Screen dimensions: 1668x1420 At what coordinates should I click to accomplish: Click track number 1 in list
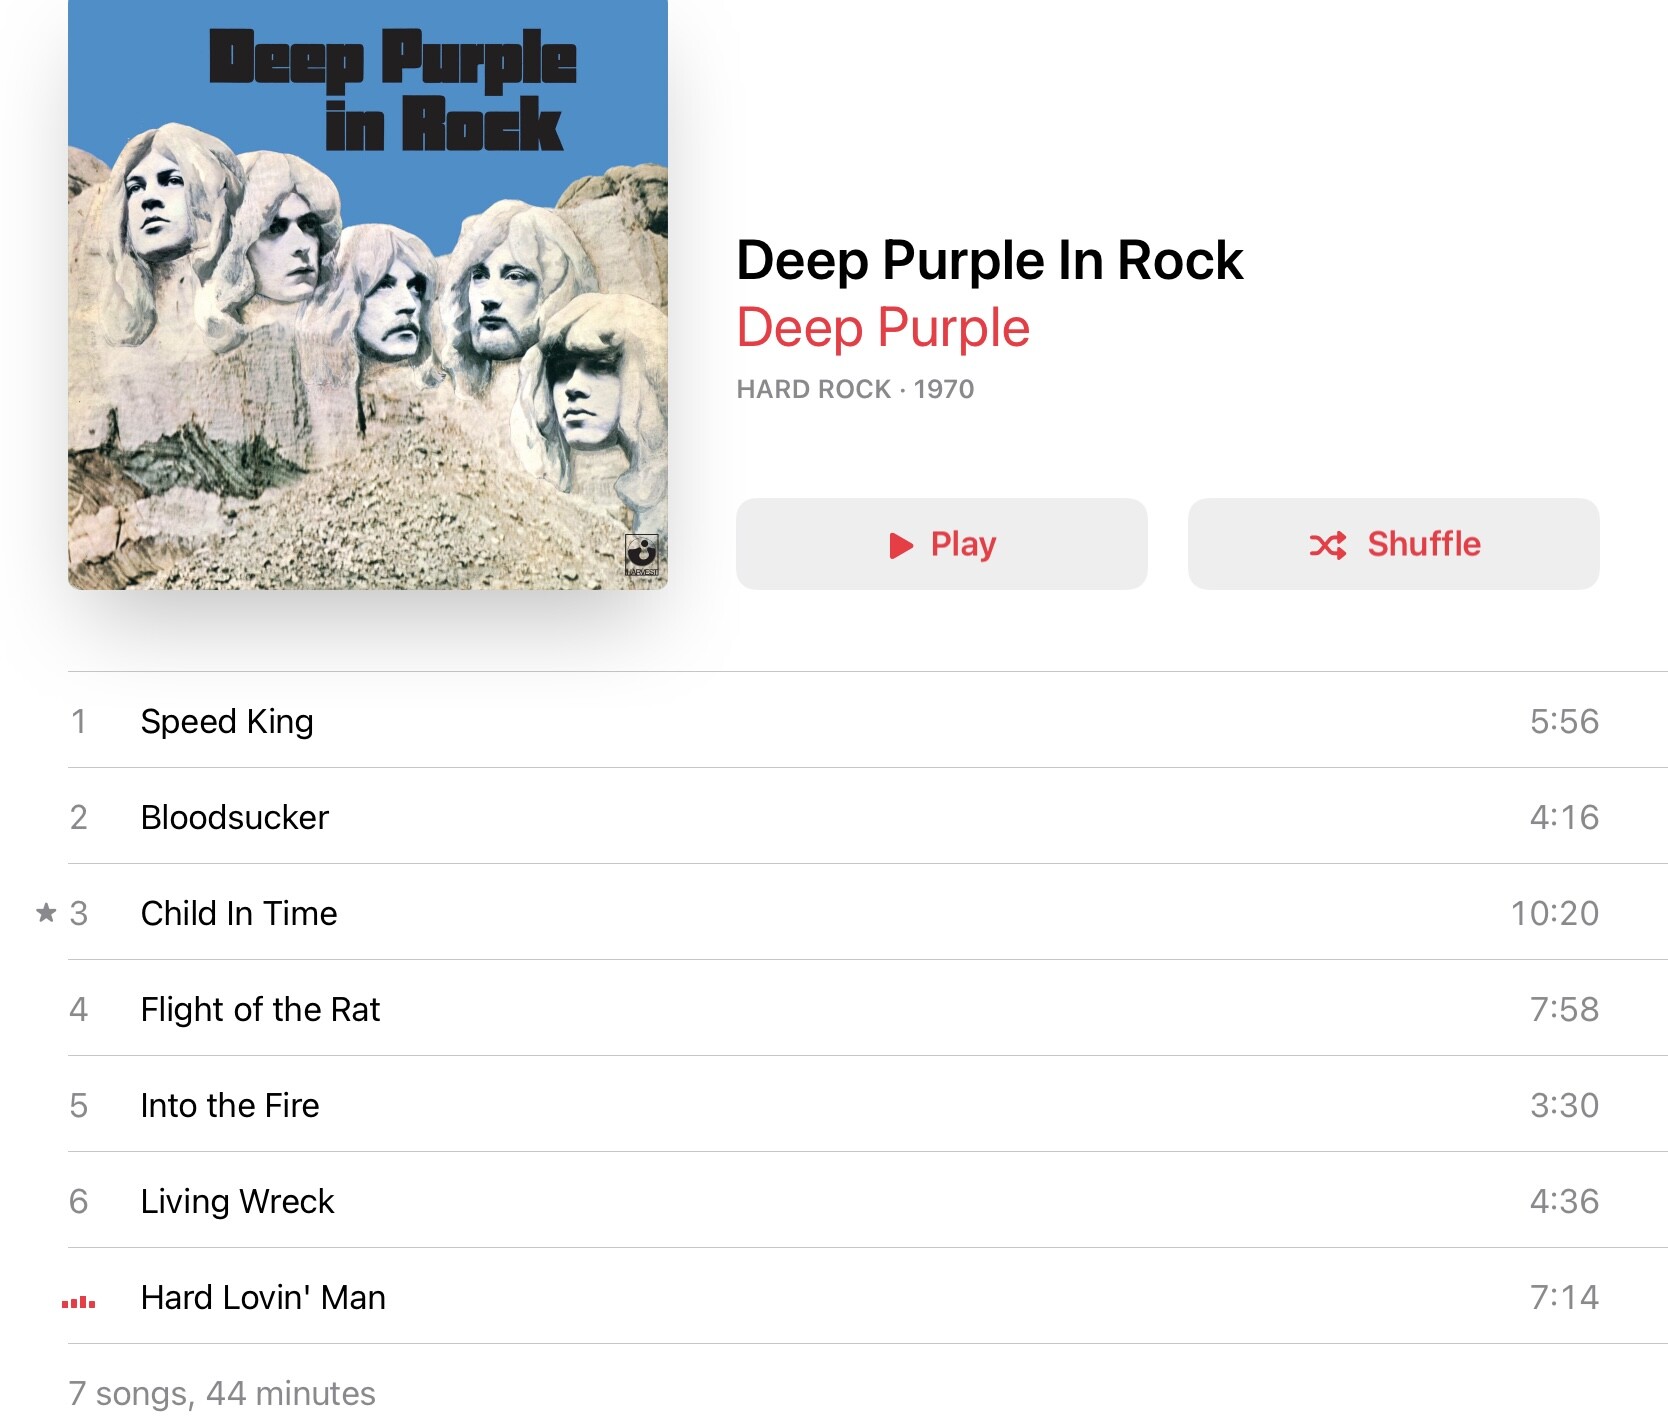tap(79, 721)
